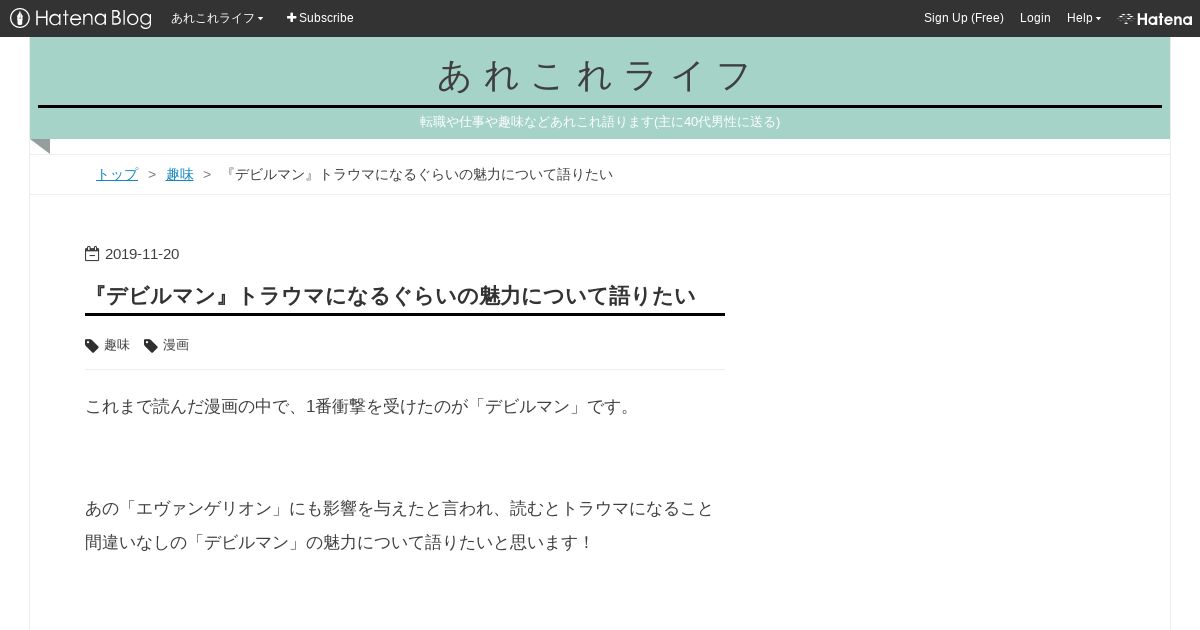Click the Login link
This screenshot has width=1200, height=630.
click(1035, 18)
